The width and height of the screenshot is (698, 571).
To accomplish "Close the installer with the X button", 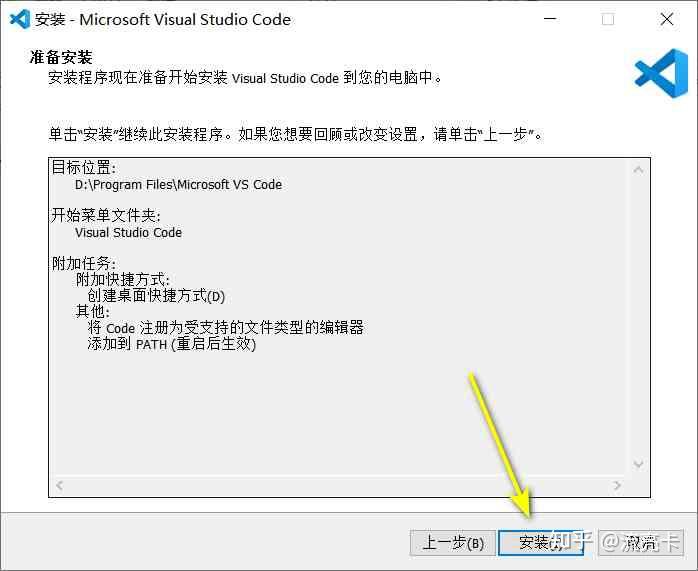I will pos(666,19).
